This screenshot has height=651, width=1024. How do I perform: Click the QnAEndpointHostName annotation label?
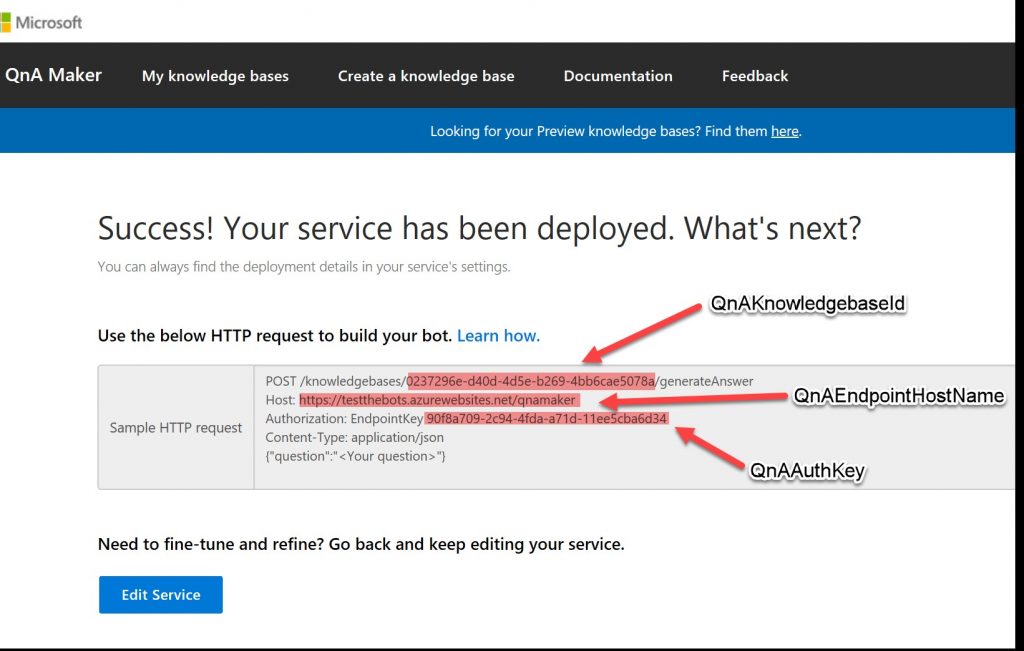coord(899,396)
